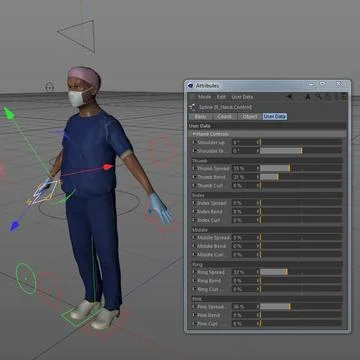Toggle keyframe dot beside Thumb Spread
Image resolution: width=360 pixels, height=360 pixels.
tap(194, 168)
